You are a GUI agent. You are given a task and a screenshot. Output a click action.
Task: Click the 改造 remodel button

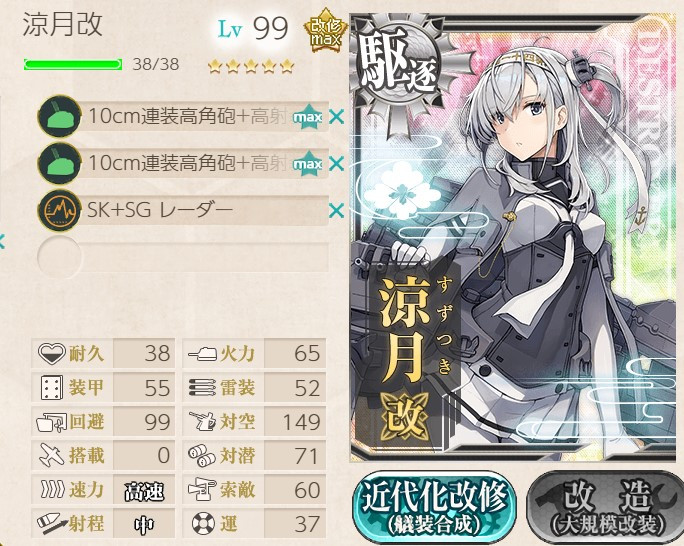pos(607,507)
